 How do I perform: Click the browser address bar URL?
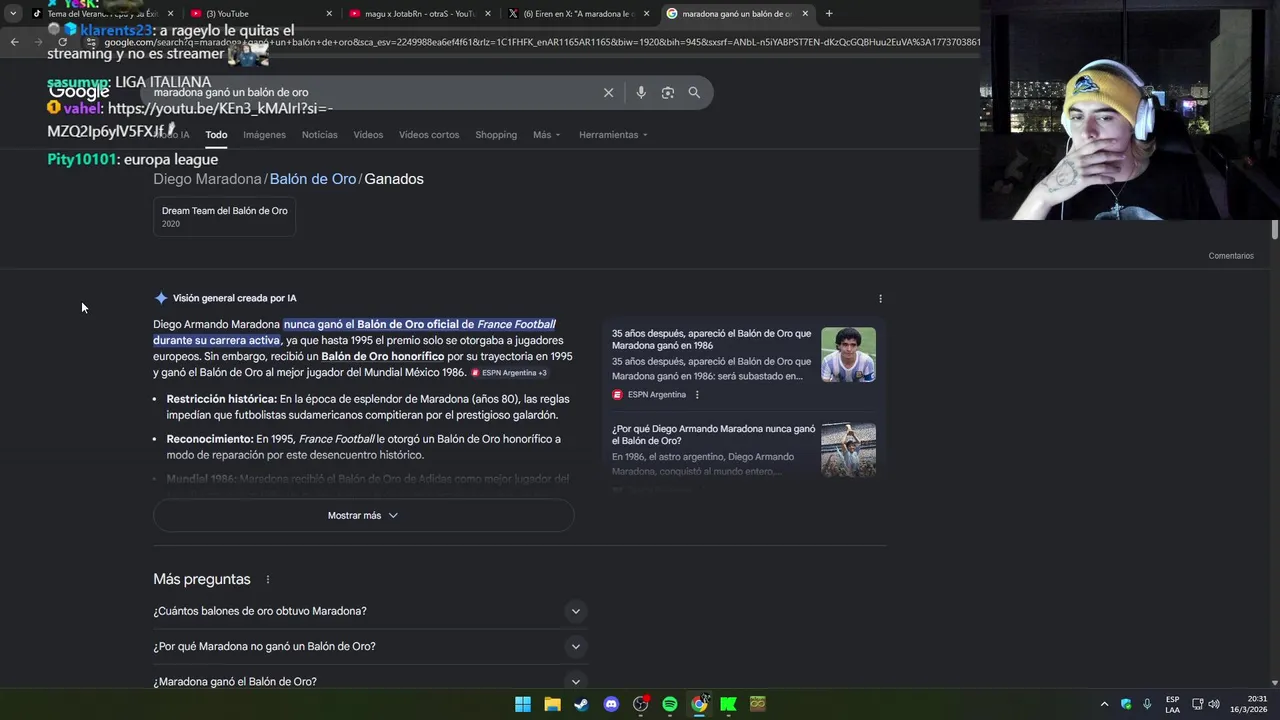click(x=540, y=42)
